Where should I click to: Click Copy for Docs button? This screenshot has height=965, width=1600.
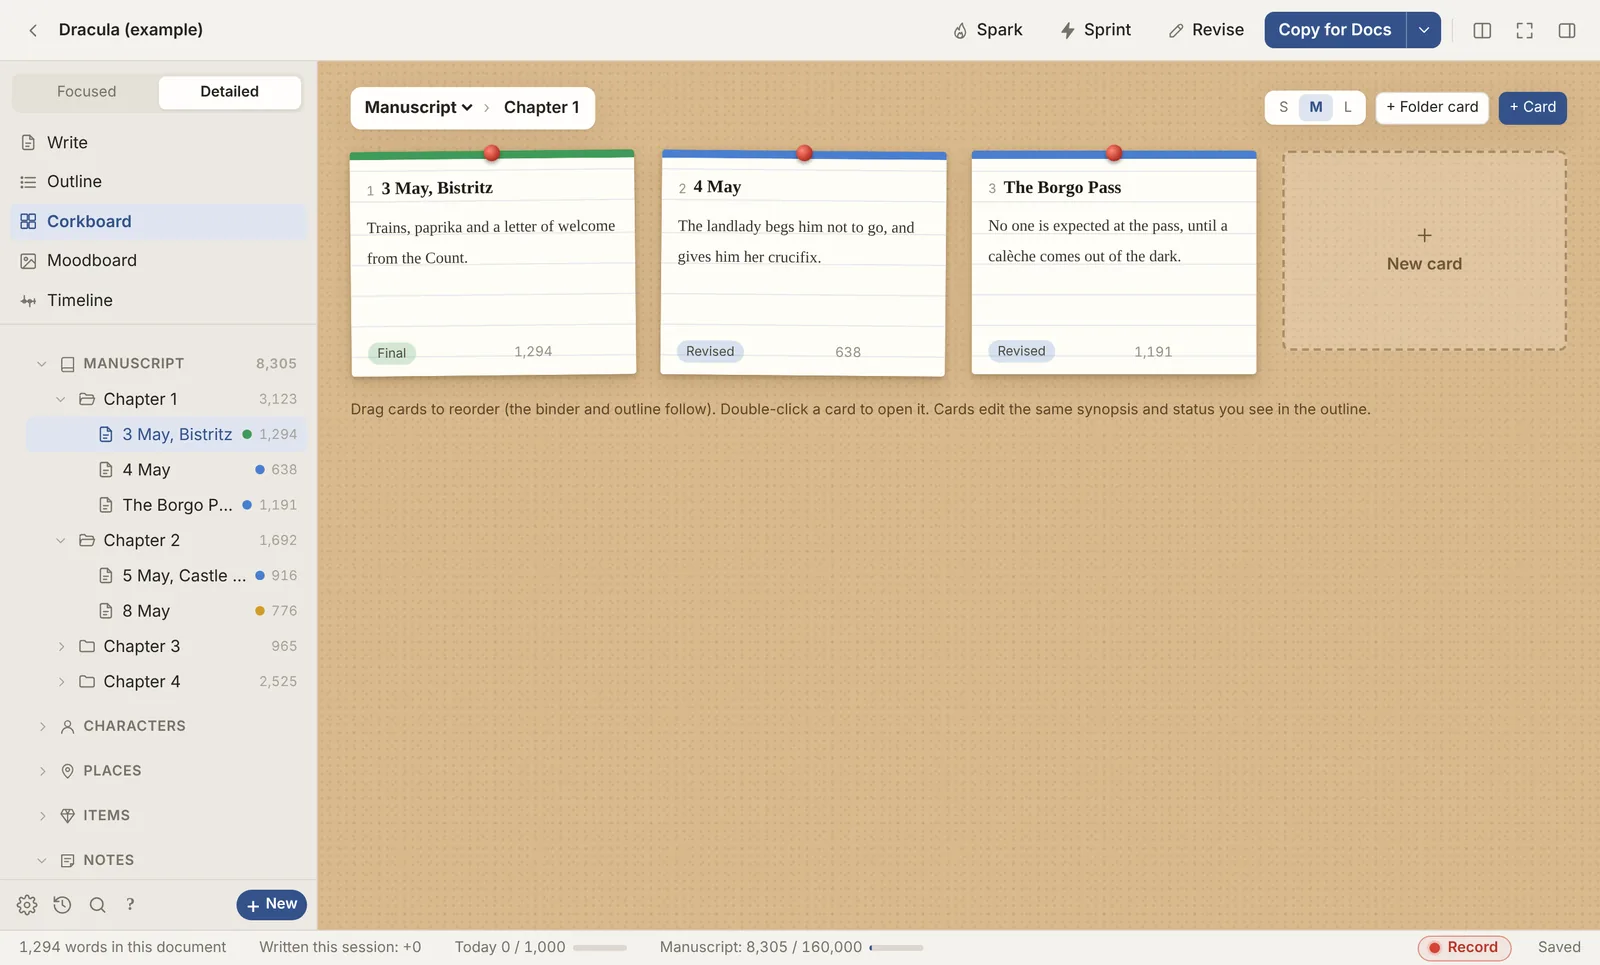click(1335, 30)
